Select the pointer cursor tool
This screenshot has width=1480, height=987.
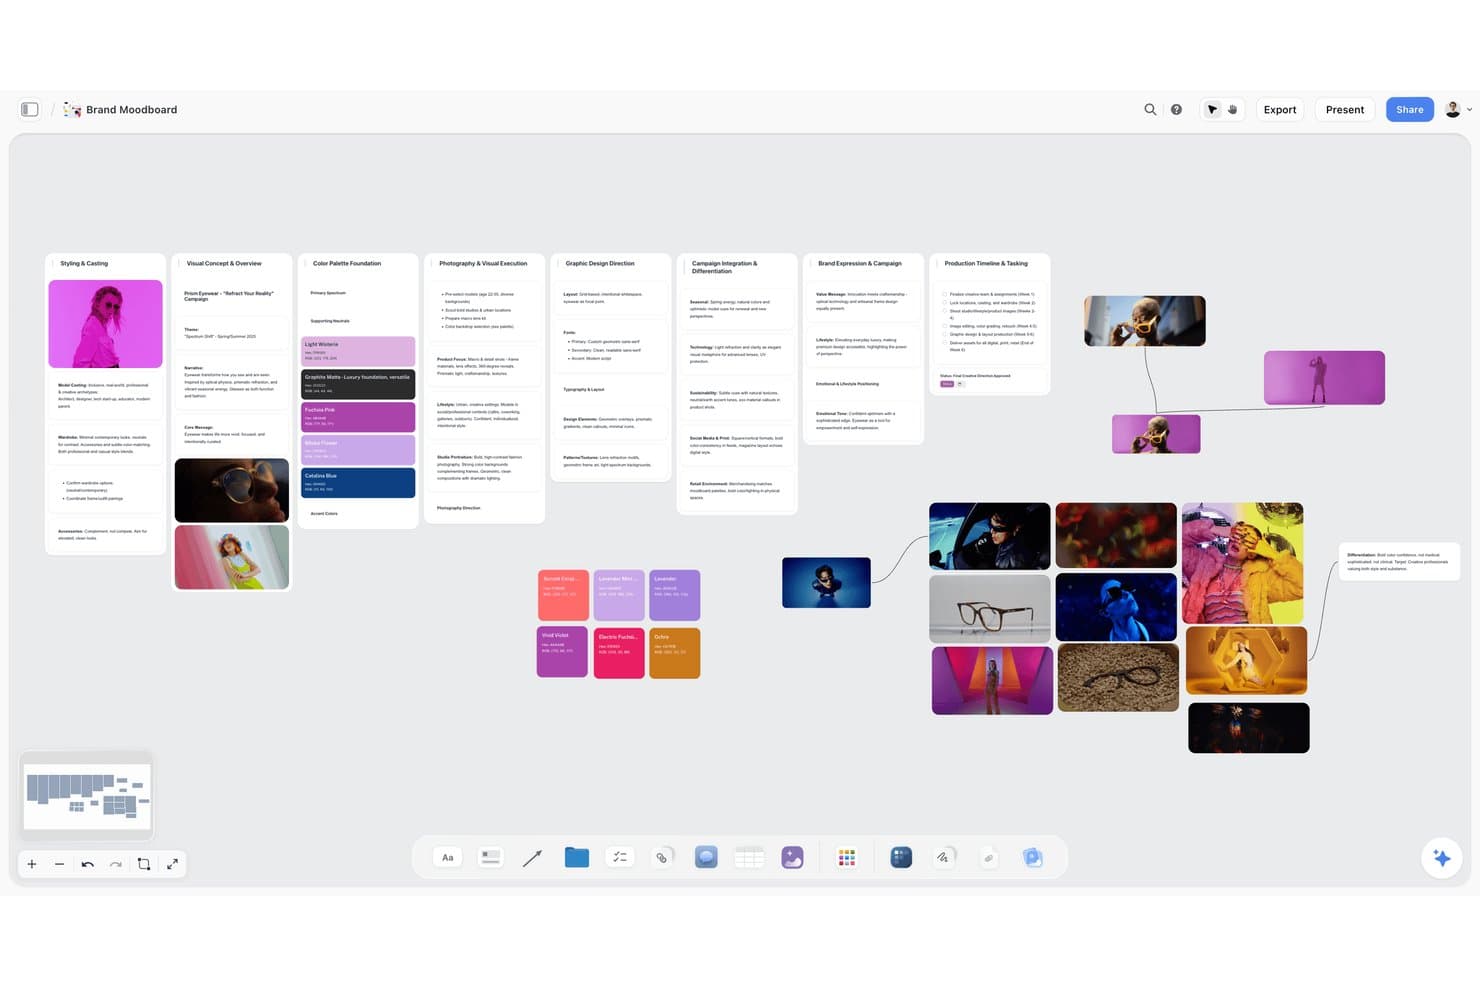(1212, 110)
